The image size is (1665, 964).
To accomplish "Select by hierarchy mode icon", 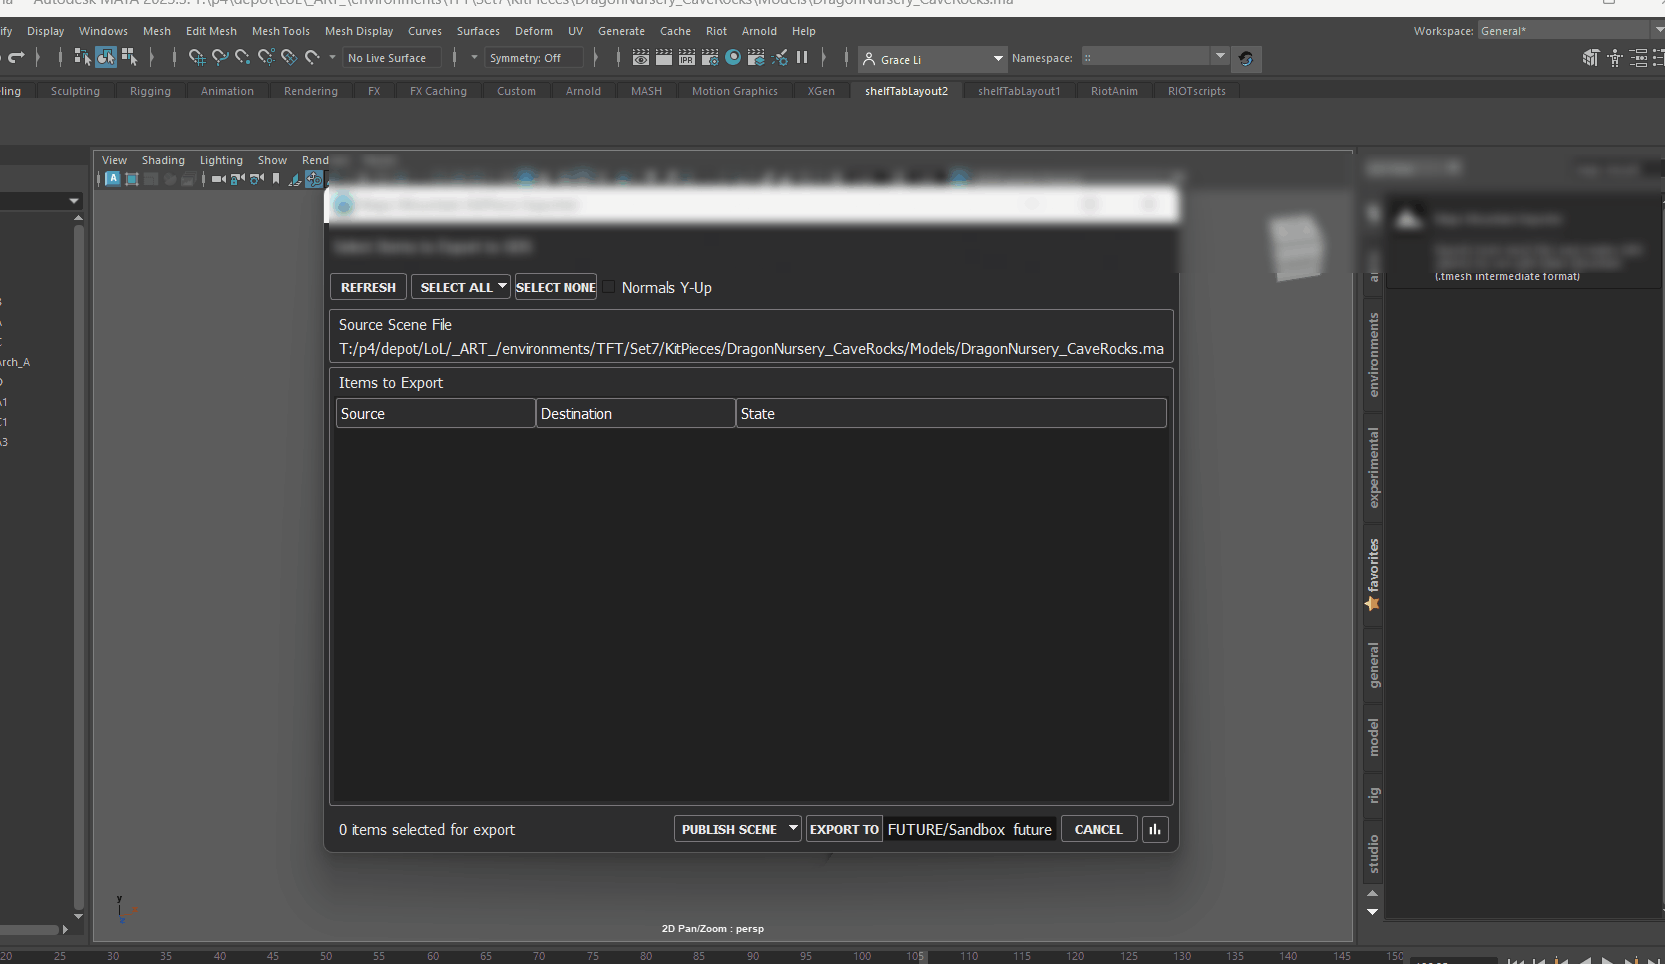I will 82,57.
